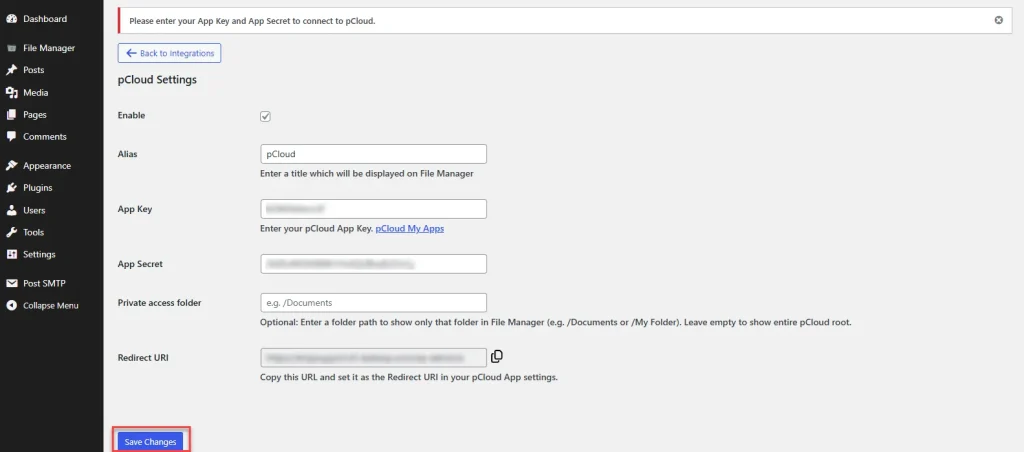The height and width of the screenshot is (452, 1024).
Task: Click the 'App Secret' label
Action: click(140, 264)
